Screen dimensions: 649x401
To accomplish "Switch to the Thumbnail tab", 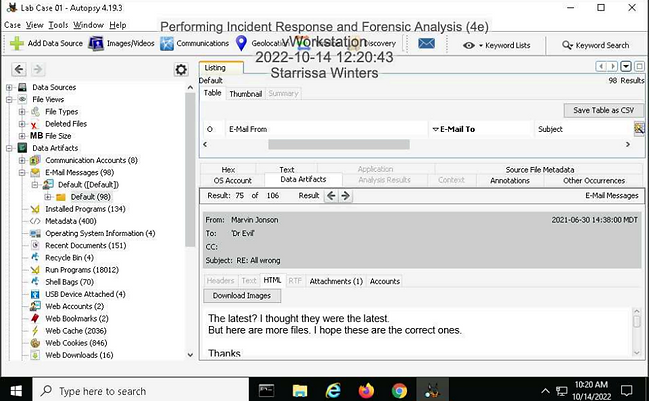I will 245,94.
